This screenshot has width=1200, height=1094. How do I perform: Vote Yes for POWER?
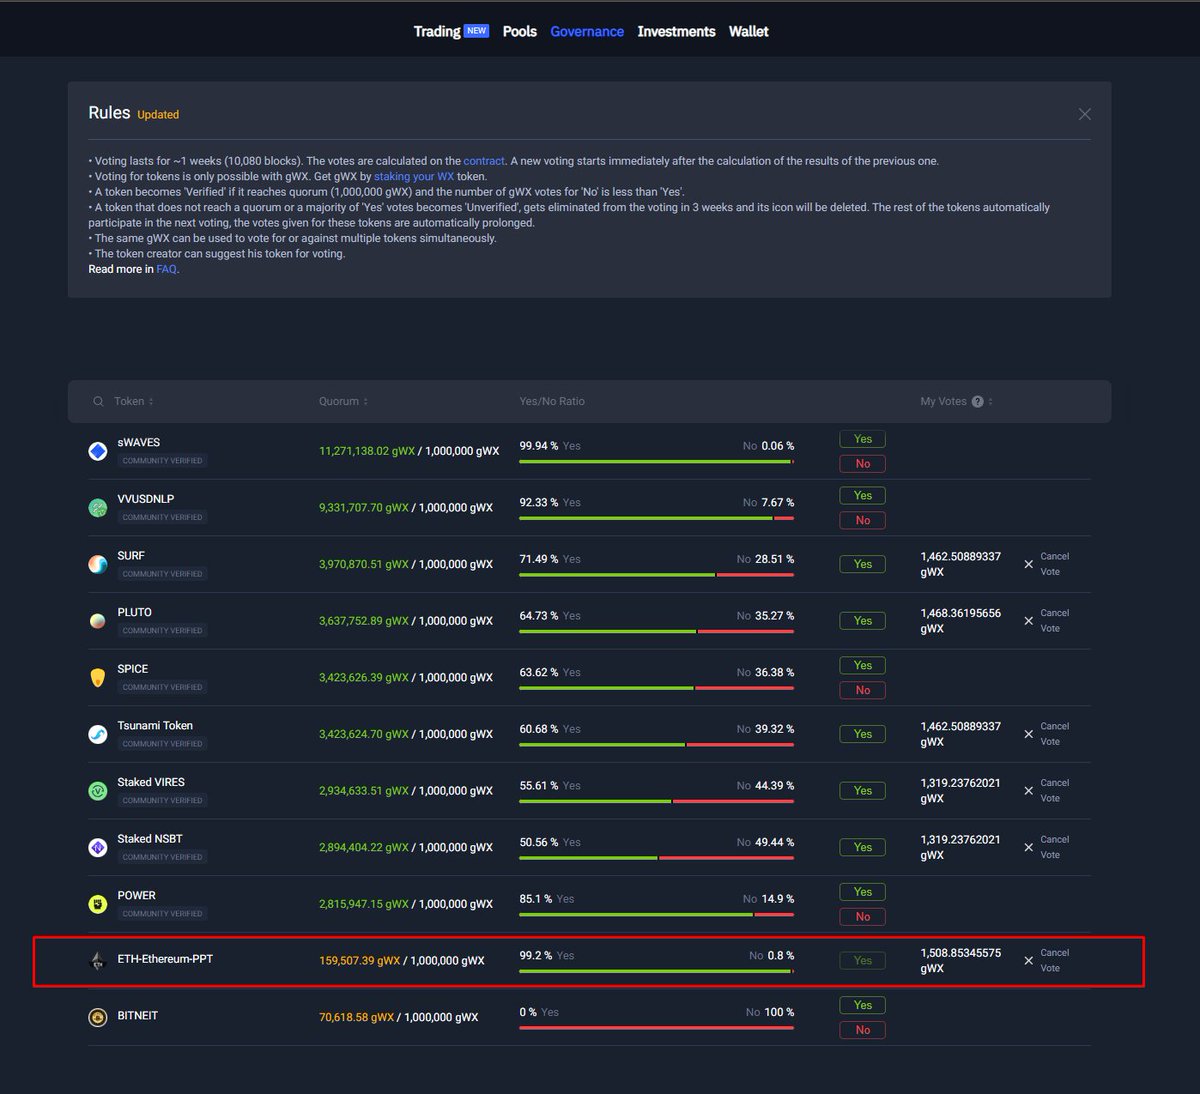coord(863,892)
